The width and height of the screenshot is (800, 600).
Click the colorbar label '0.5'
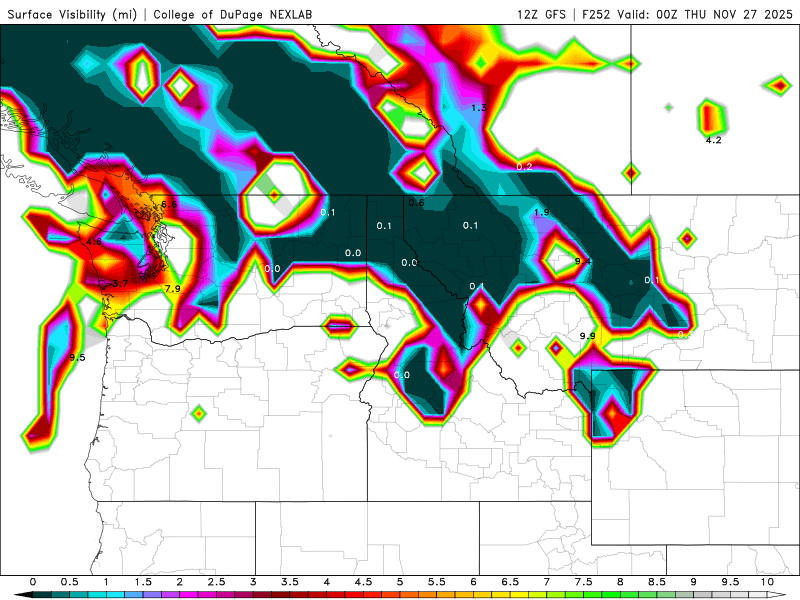tap(69, 582)
